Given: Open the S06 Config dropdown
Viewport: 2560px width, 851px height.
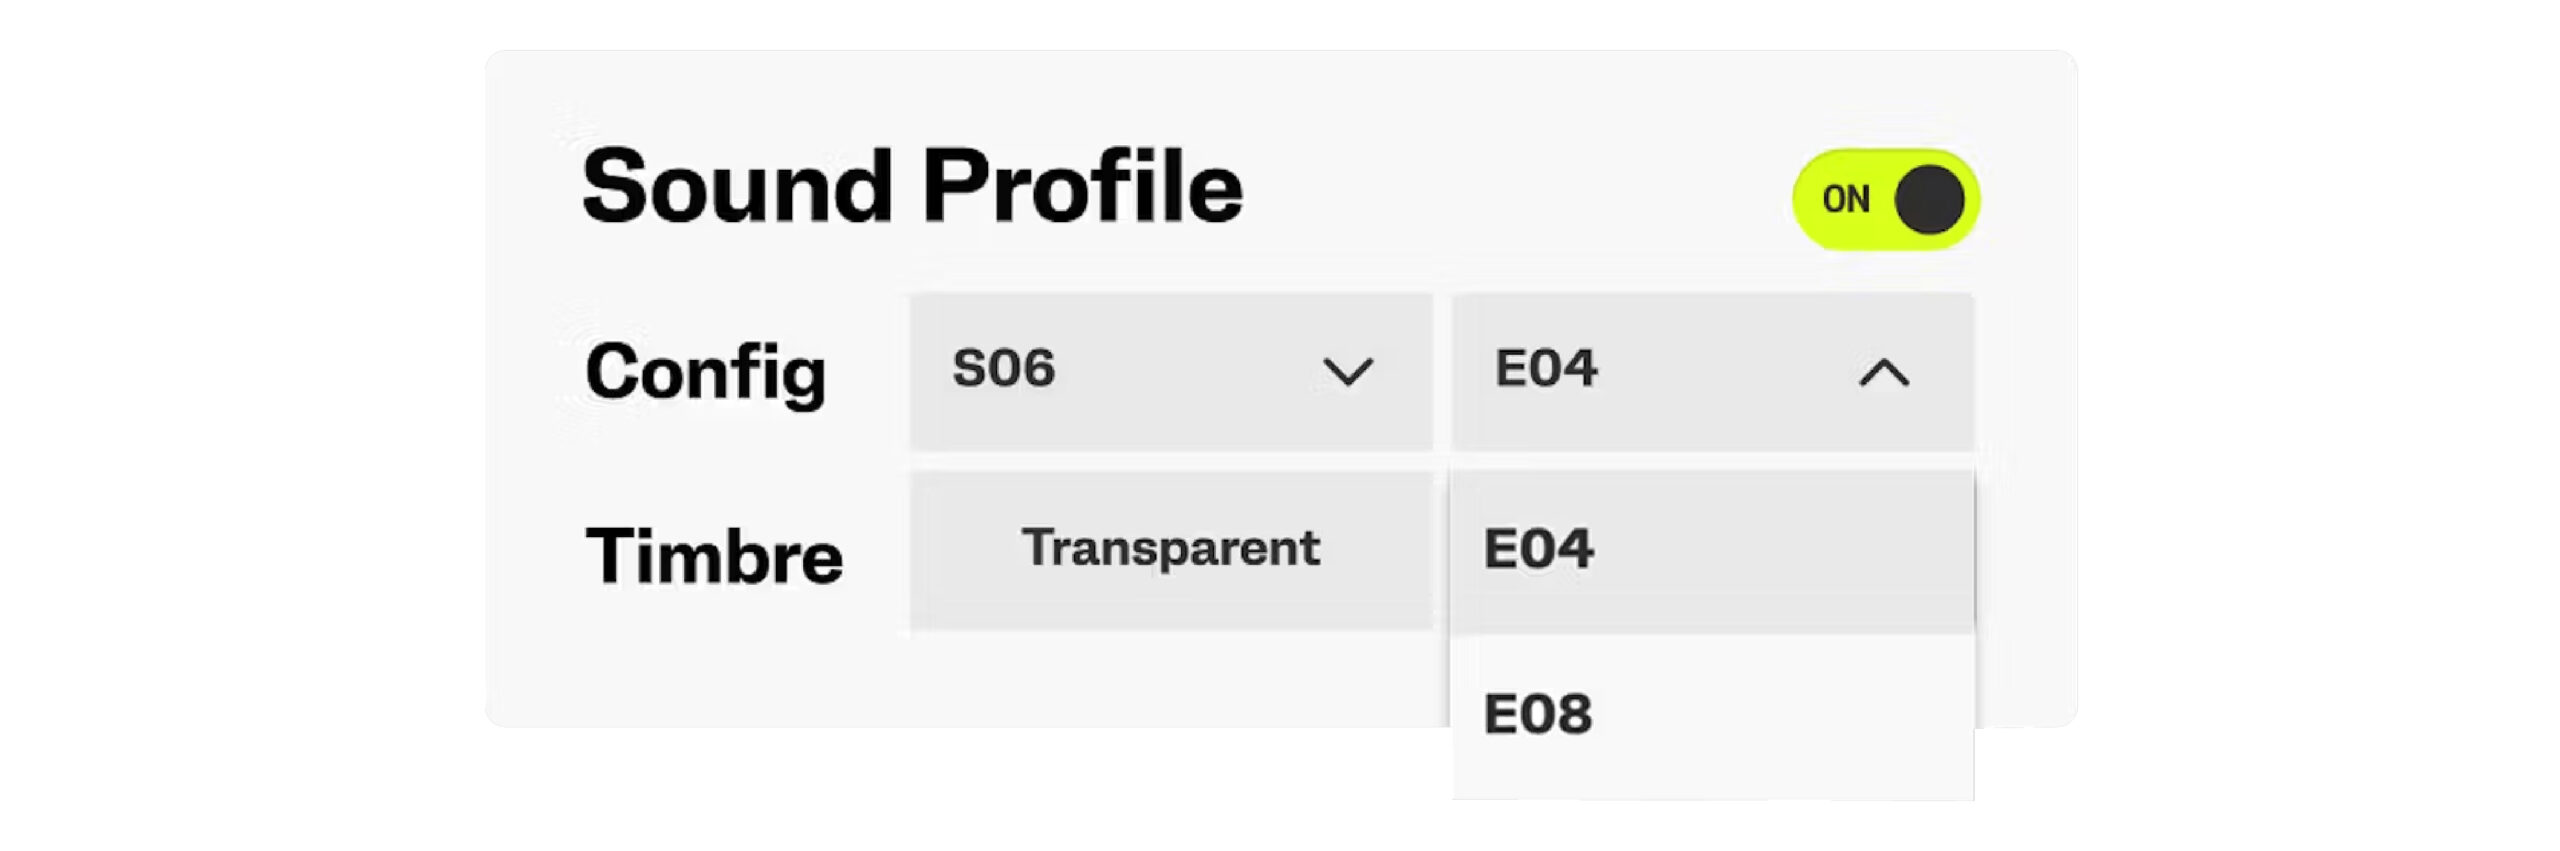Looking at the screenshot, I should point(1170,370).
